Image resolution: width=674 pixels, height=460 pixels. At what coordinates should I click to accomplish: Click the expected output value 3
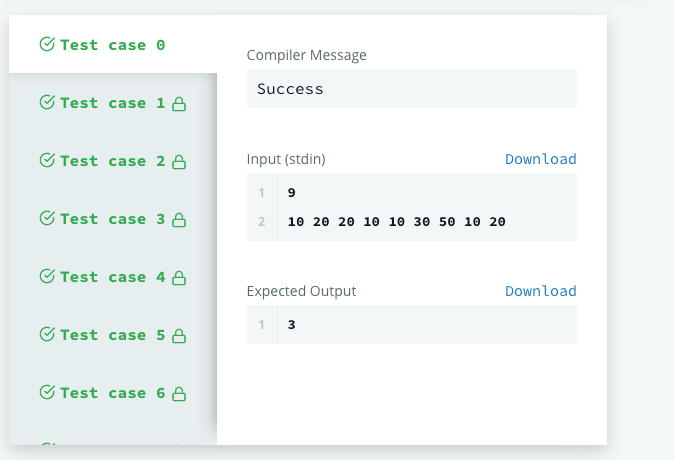[x=291, y=324]
